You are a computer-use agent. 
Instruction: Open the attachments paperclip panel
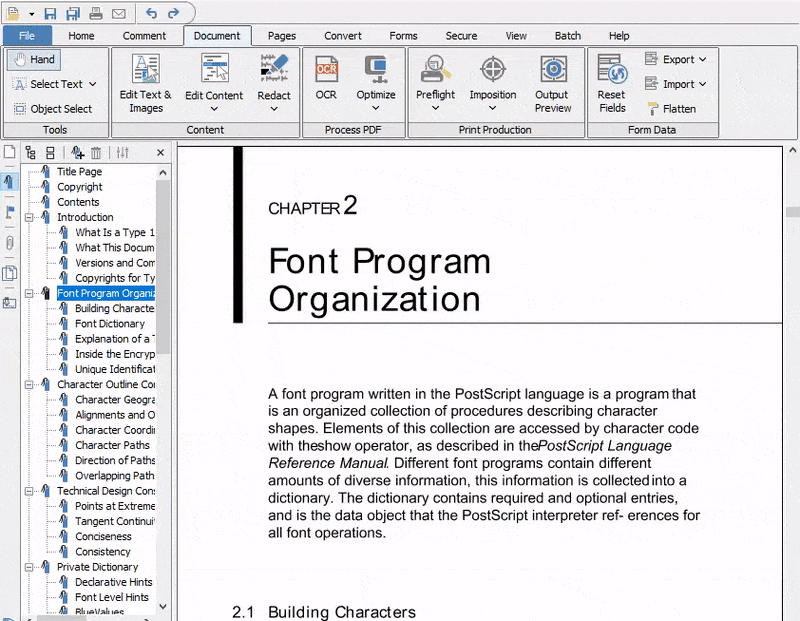click(x=10, y=243)
